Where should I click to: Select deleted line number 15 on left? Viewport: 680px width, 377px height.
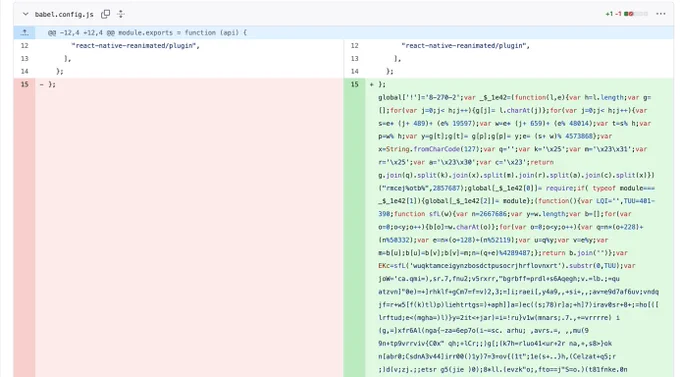[24, 84]
